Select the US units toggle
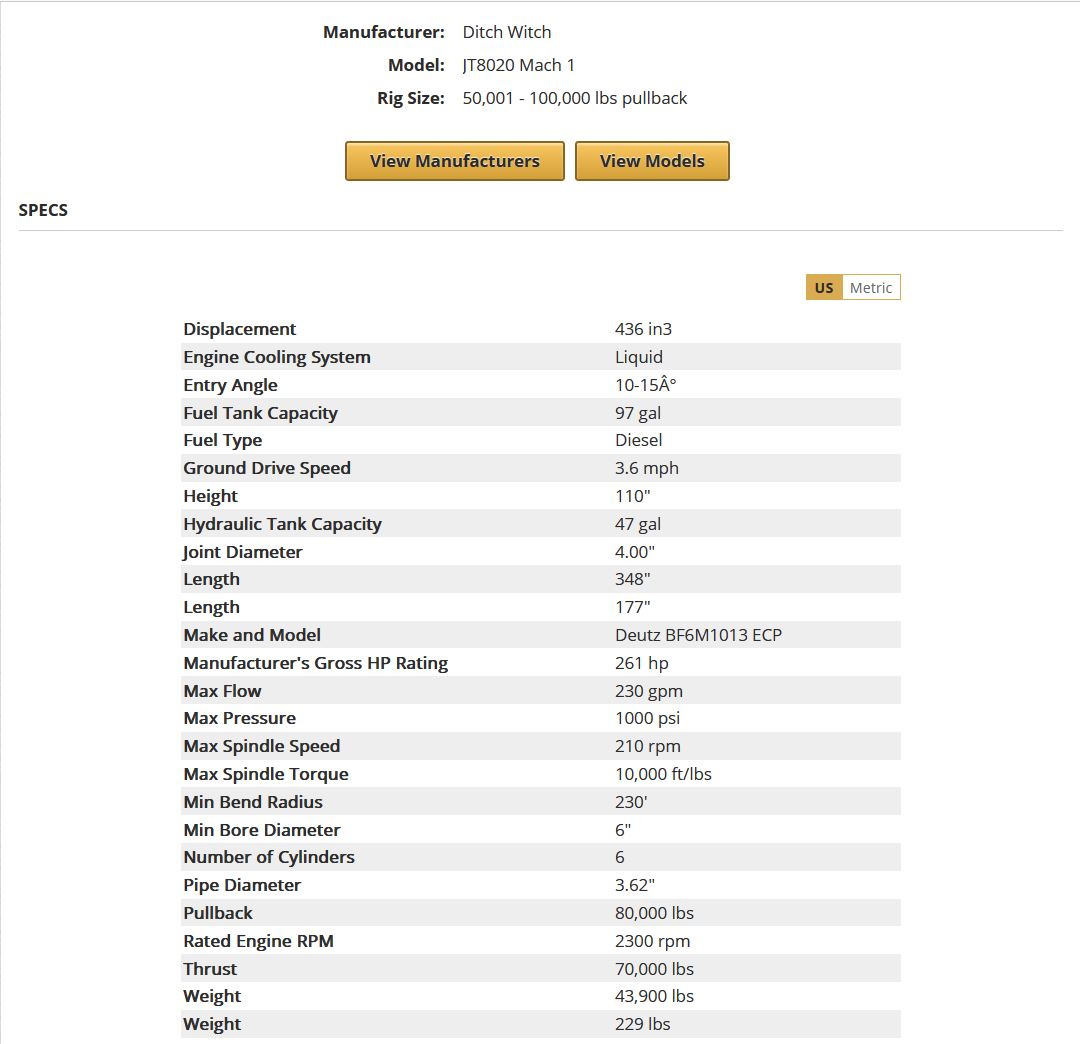The width and height of the screenshot is (1080, 1044). coord(824,288)
